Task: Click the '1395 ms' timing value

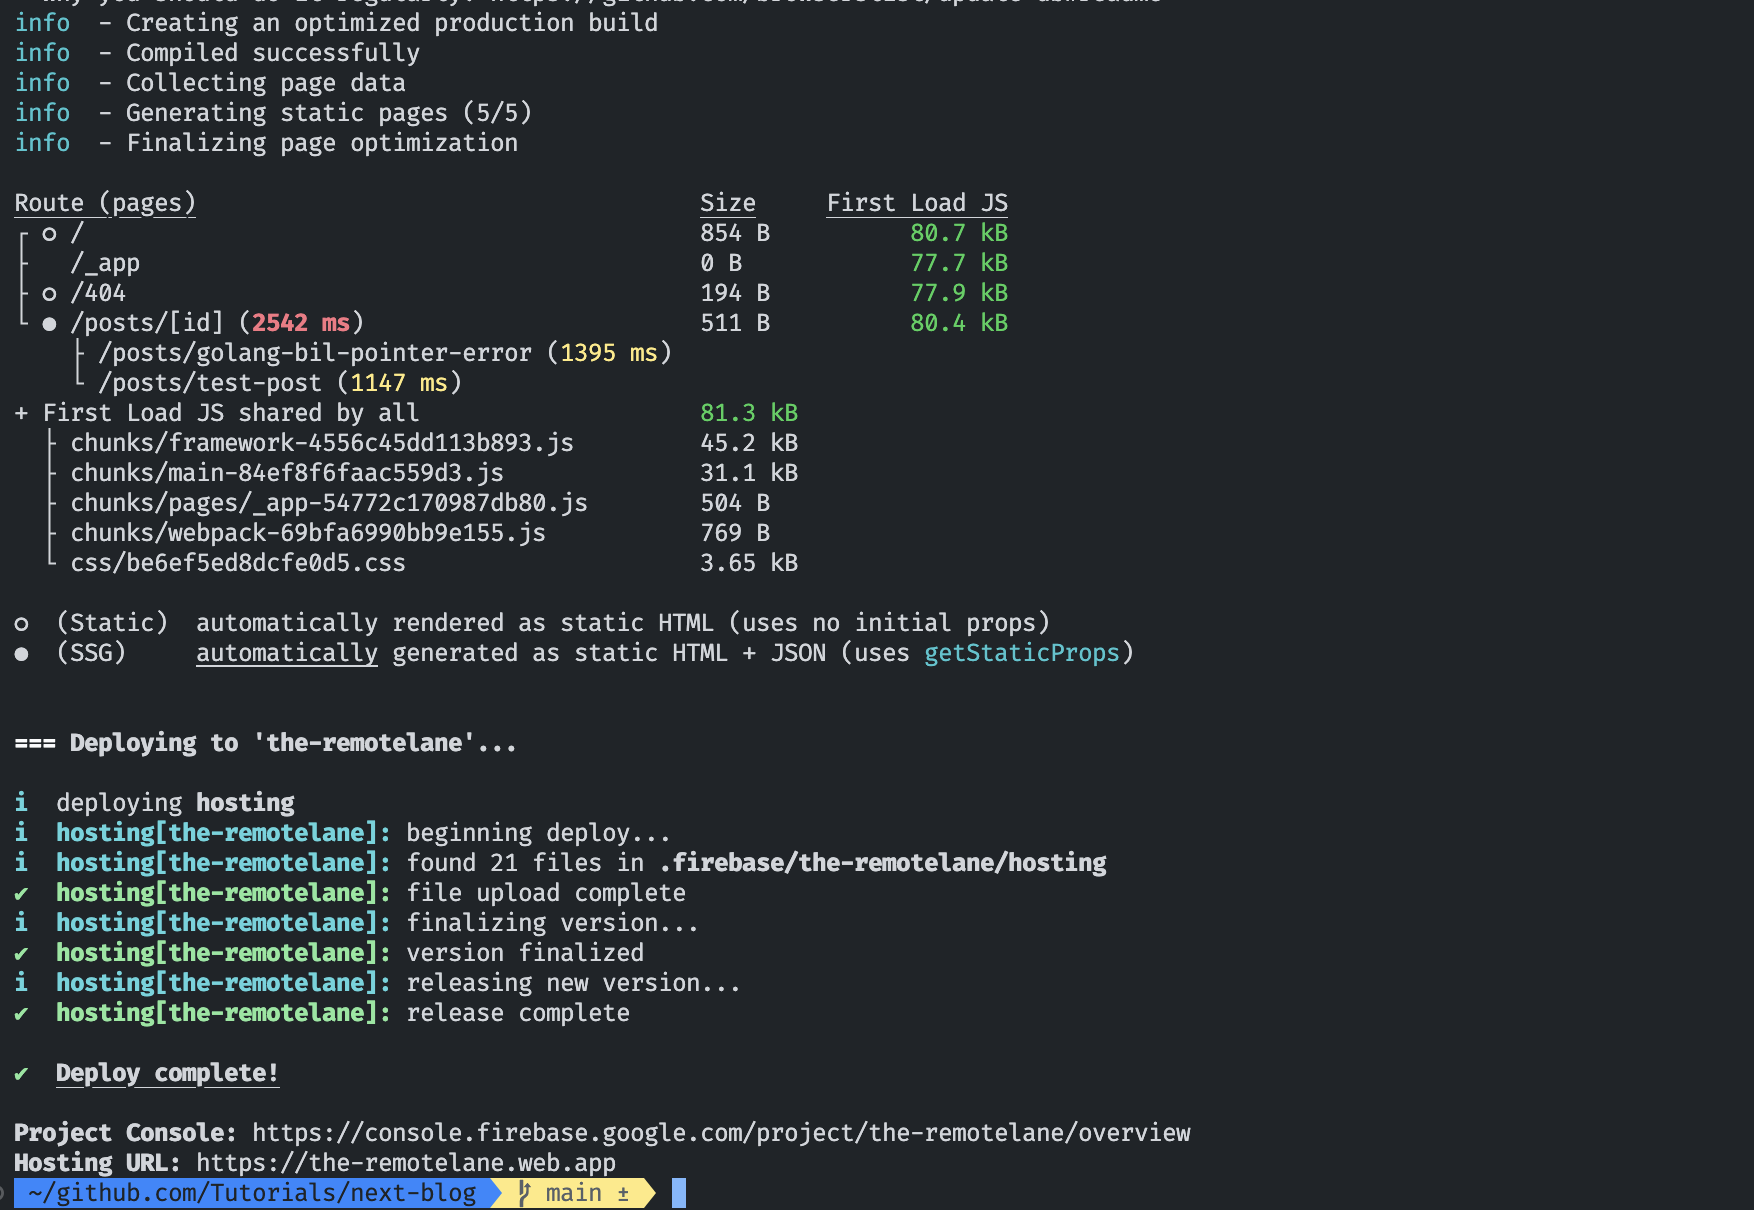Action: 609,352
